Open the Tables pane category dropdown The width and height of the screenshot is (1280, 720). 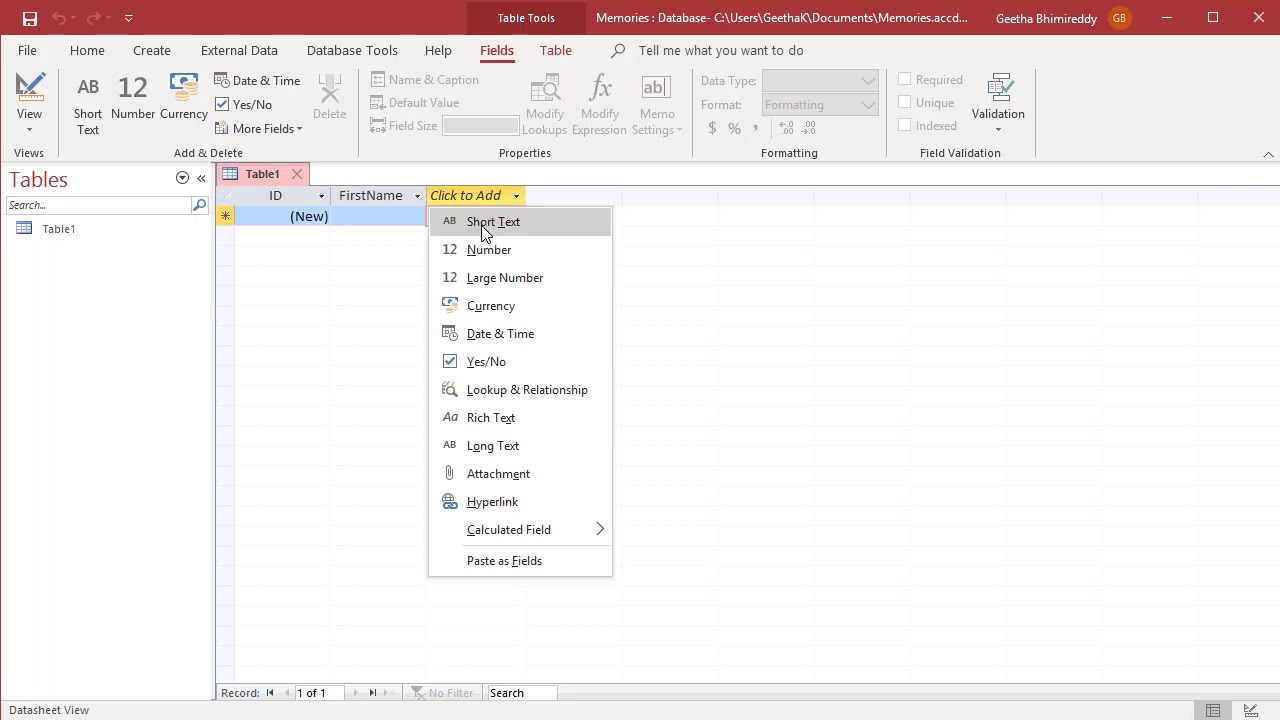[182, 178]
